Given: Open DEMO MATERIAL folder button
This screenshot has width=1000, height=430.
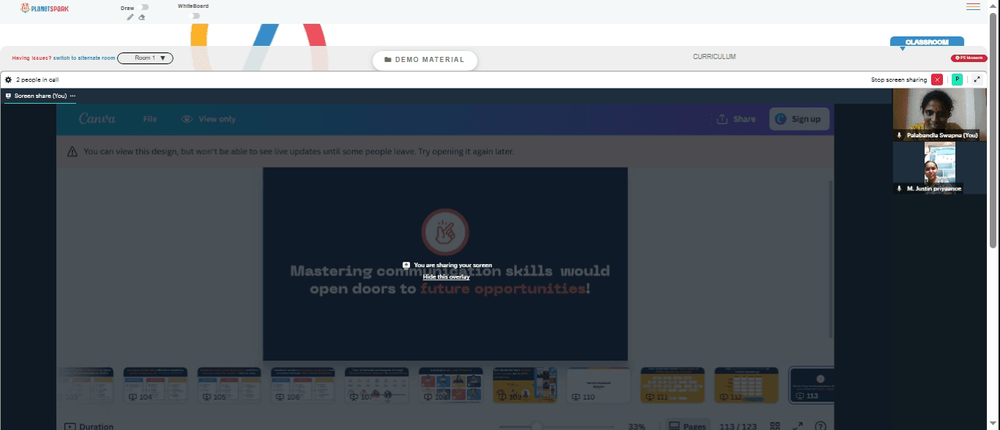Looking at the screenshot, I should click(x=425, y=60).
